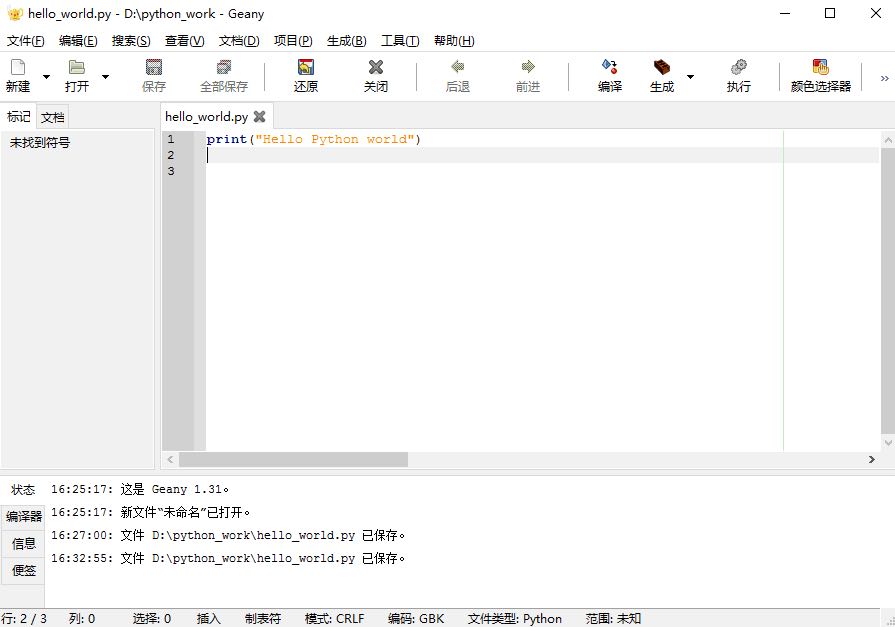The height and width of the screenshot is (627, 895).
Task: Show more toolbar items via » chevron
Action: pyautogui.click(x=884, y=78)
